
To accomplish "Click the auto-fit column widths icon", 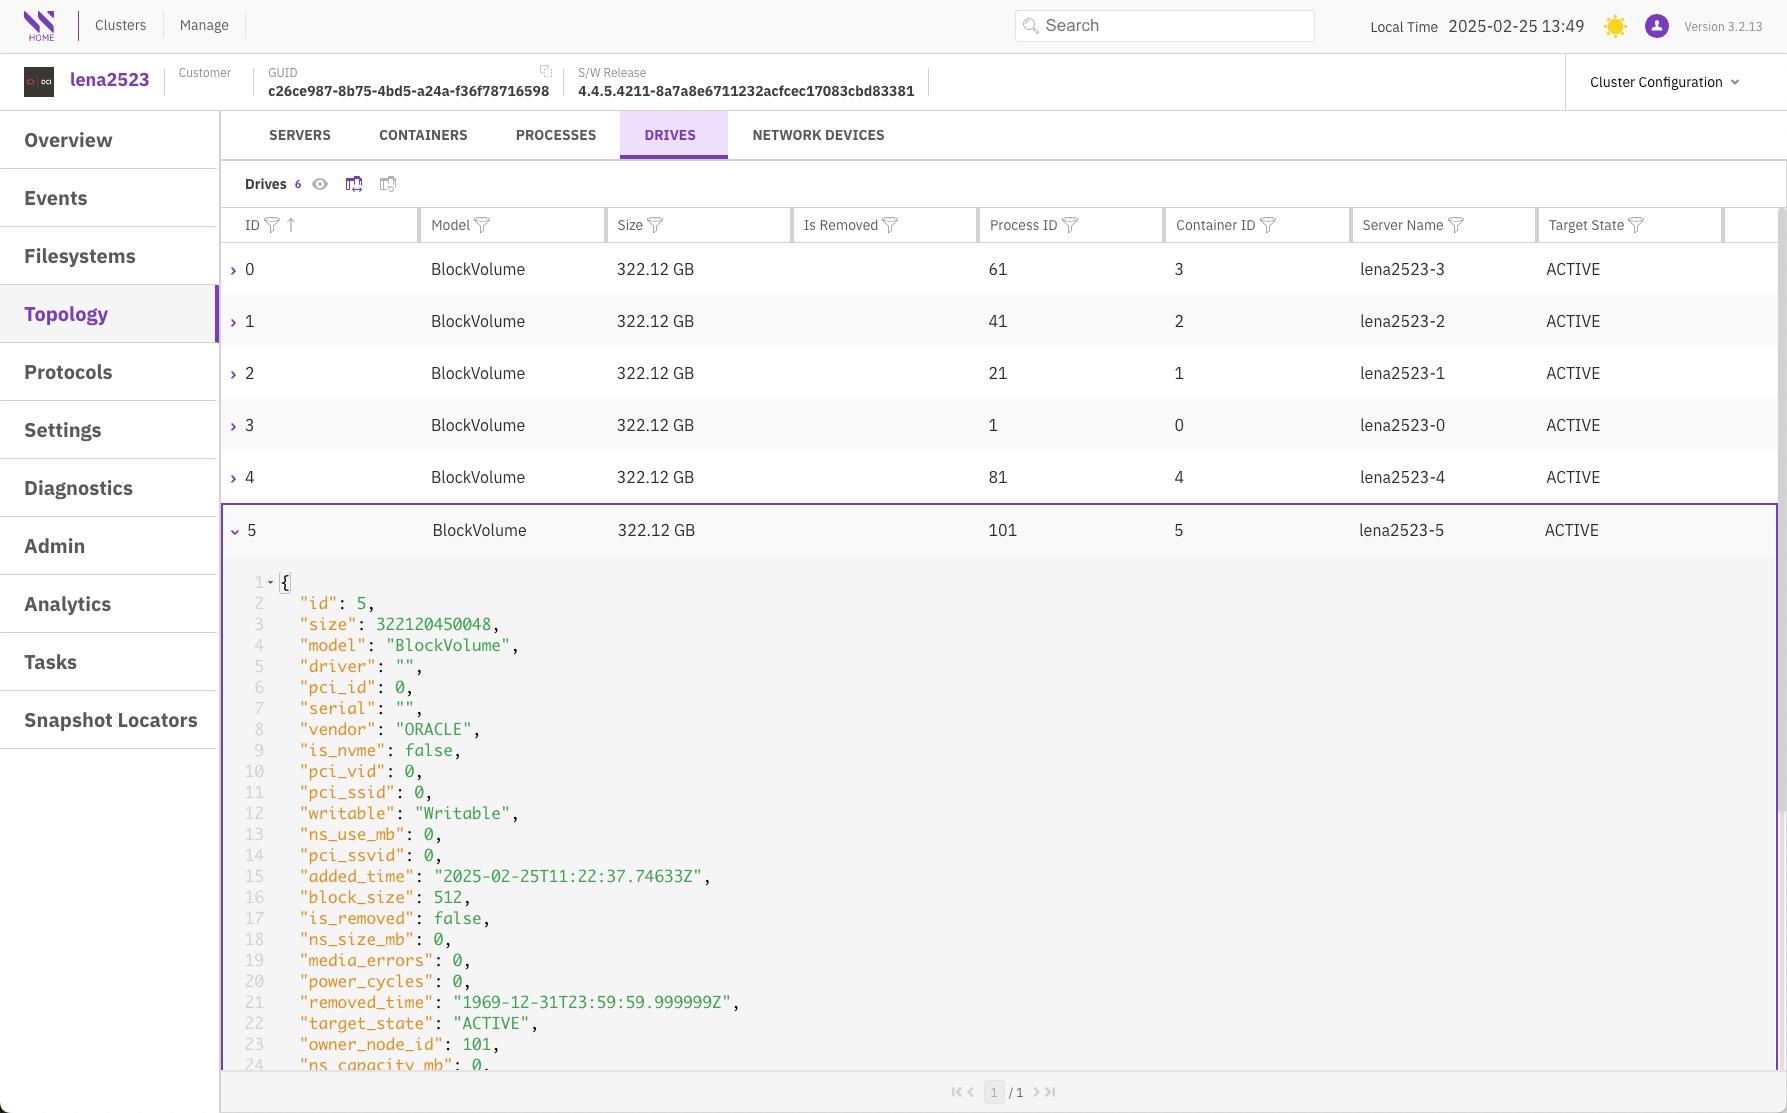I will click(x=354, y=184).
